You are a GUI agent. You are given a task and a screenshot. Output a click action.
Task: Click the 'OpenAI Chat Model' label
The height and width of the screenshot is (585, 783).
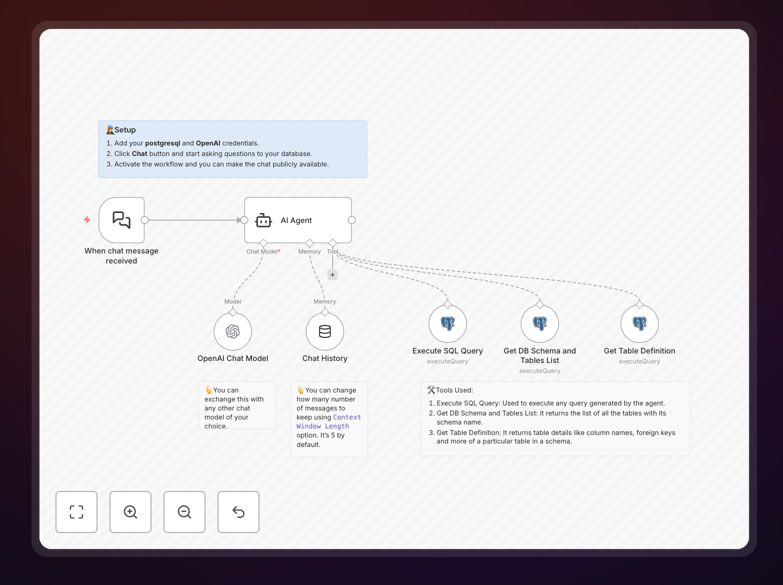point(233,358)
